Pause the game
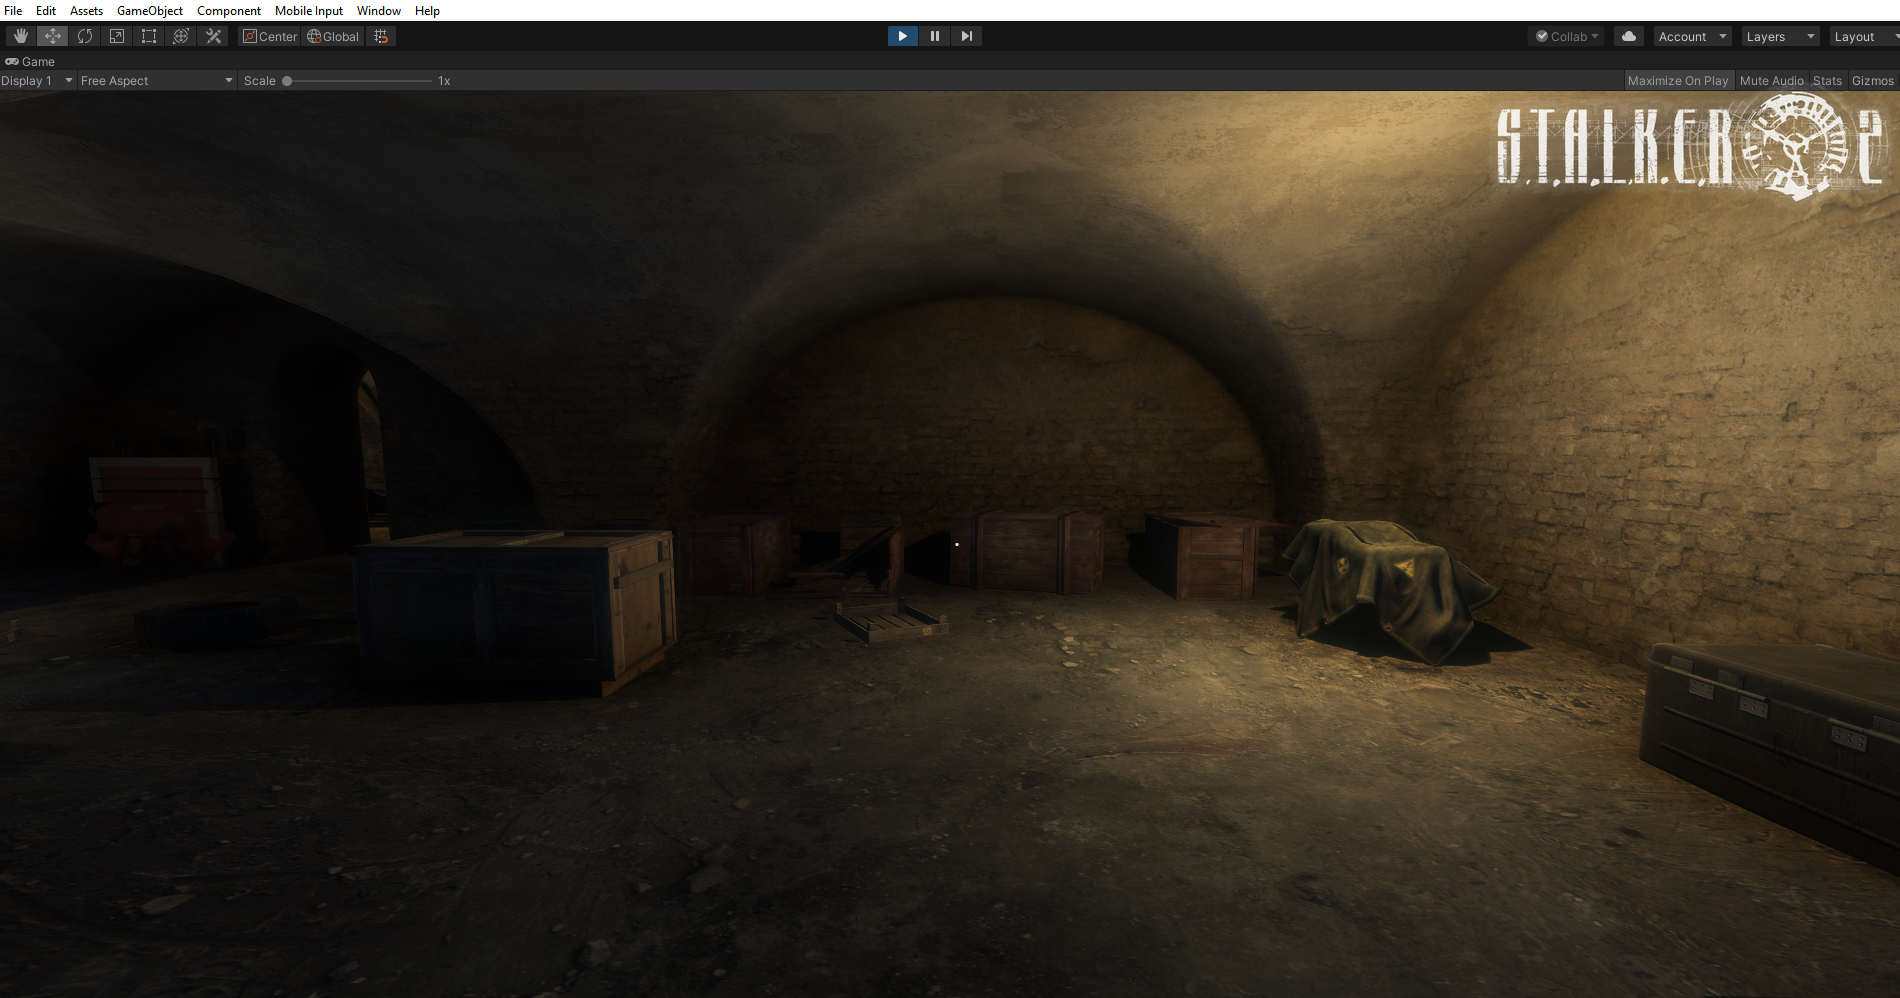The image size is (1900, 998). pos(934,36)
